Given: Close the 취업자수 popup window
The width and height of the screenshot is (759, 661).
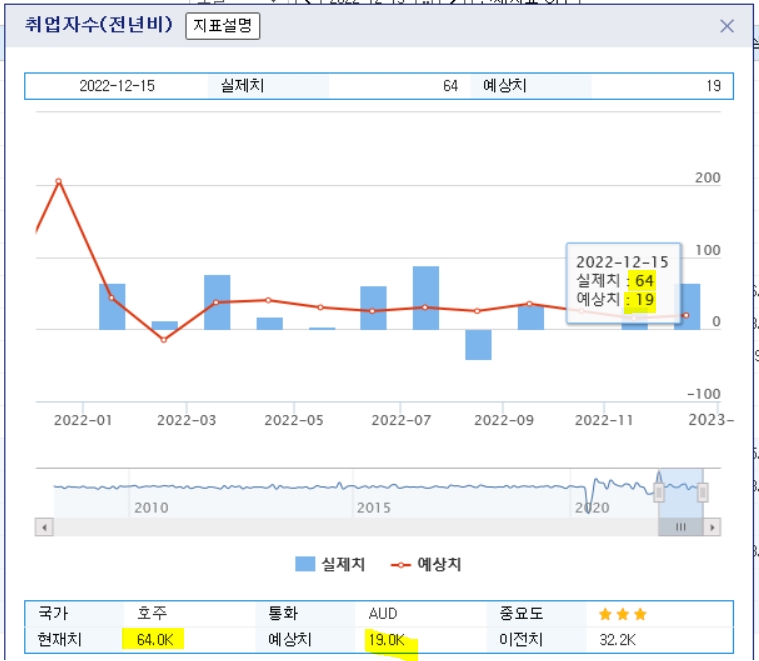Looking at the screenshot, I should (x=727, y=26).
